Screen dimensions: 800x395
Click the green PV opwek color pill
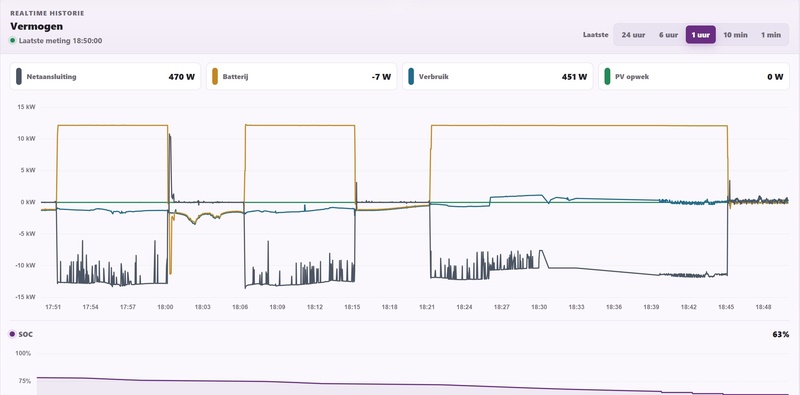point(607,77)
